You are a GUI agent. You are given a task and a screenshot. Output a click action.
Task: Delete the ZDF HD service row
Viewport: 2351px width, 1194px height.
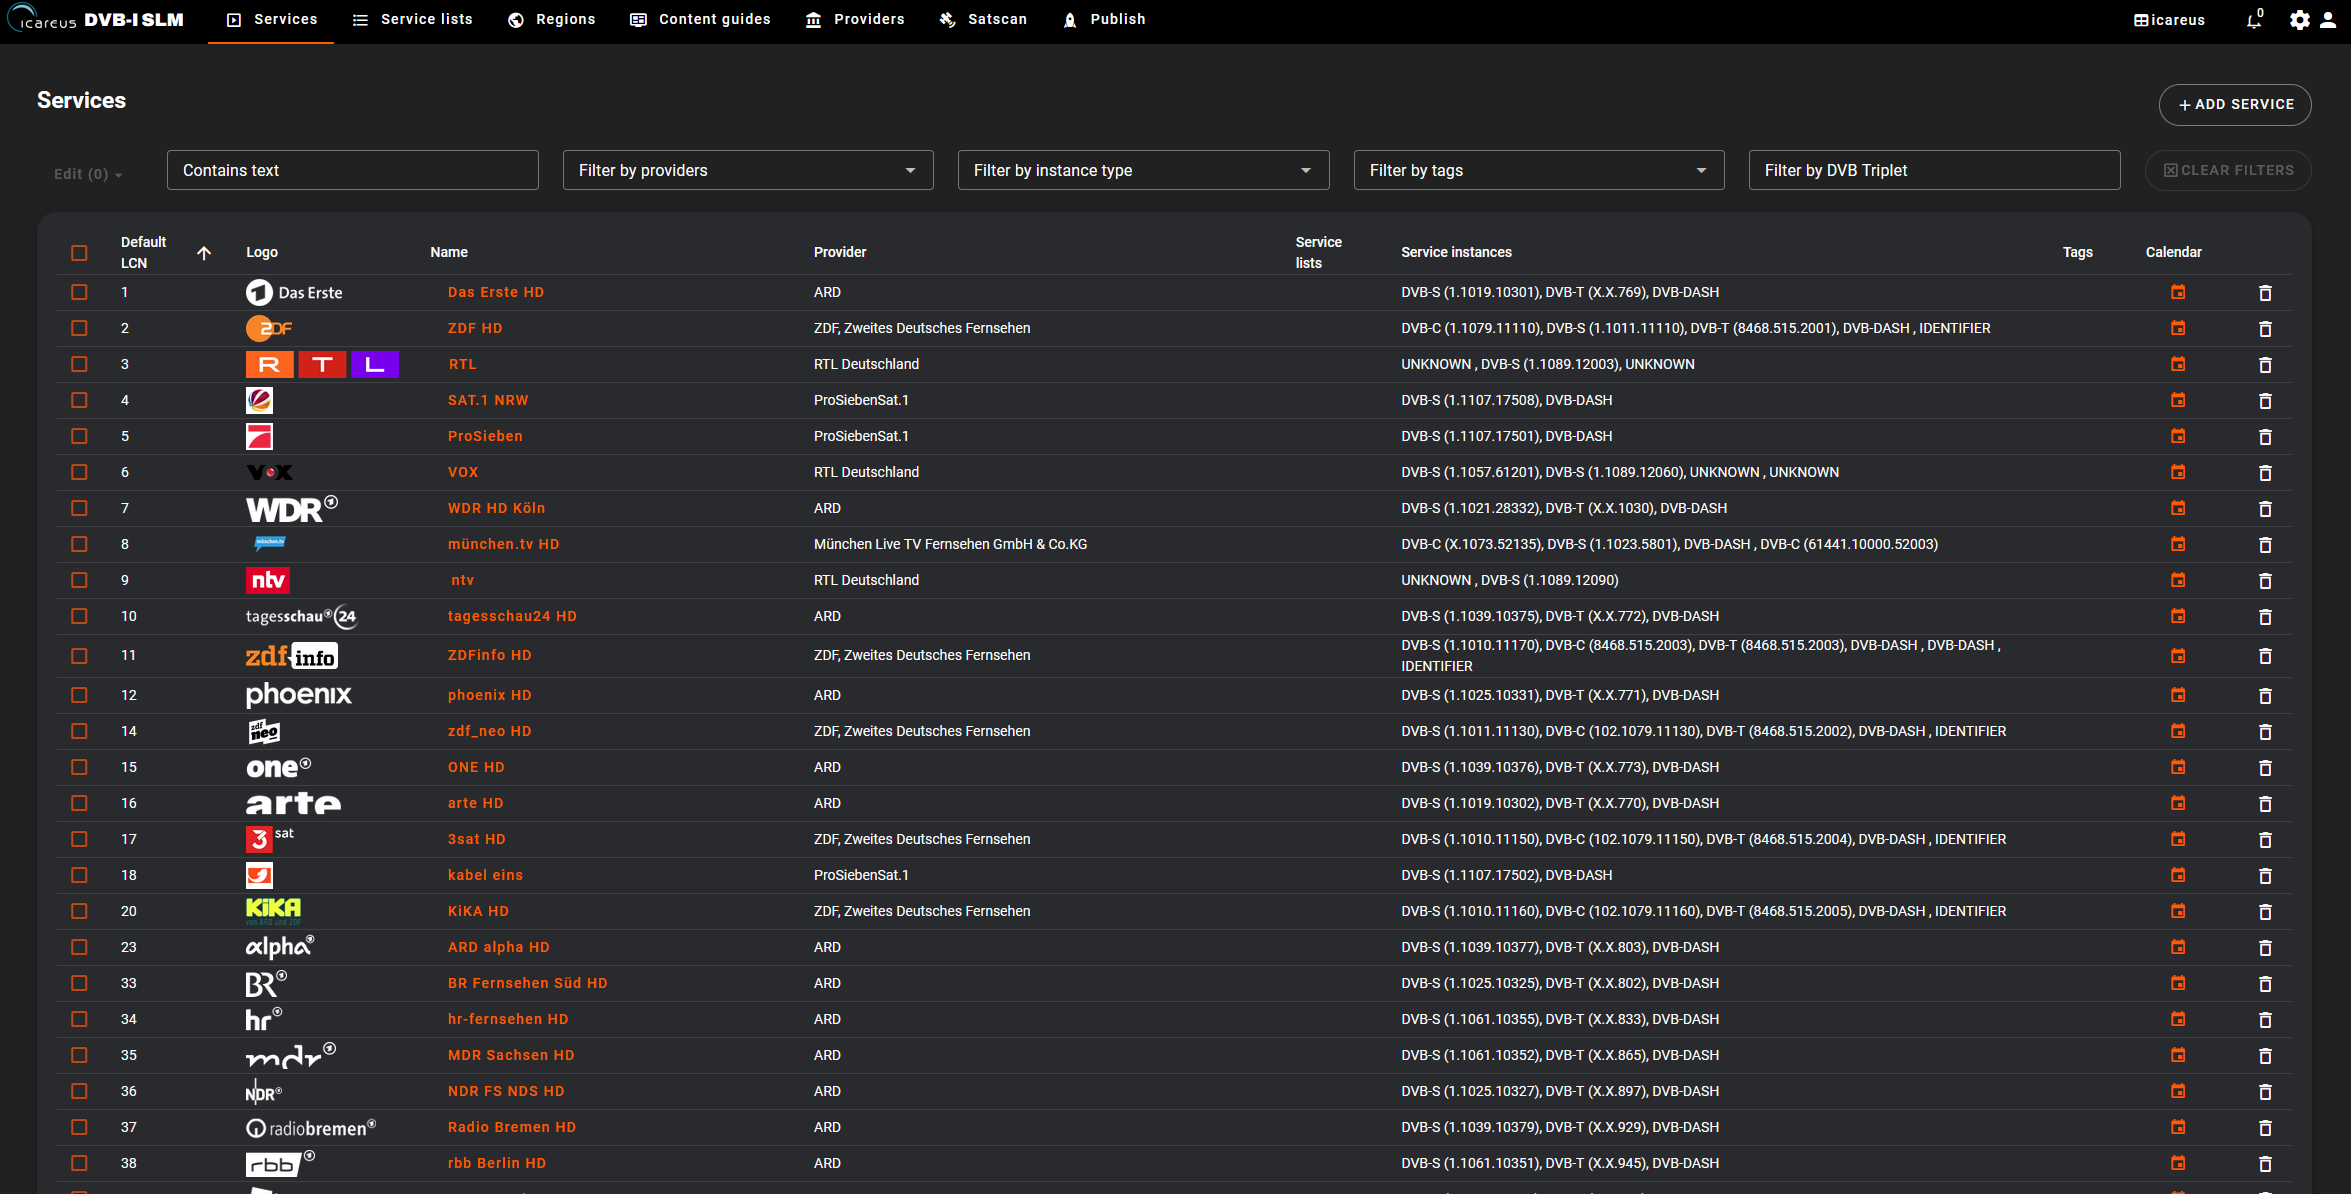pyautogui.click(x=2265, y=329)
